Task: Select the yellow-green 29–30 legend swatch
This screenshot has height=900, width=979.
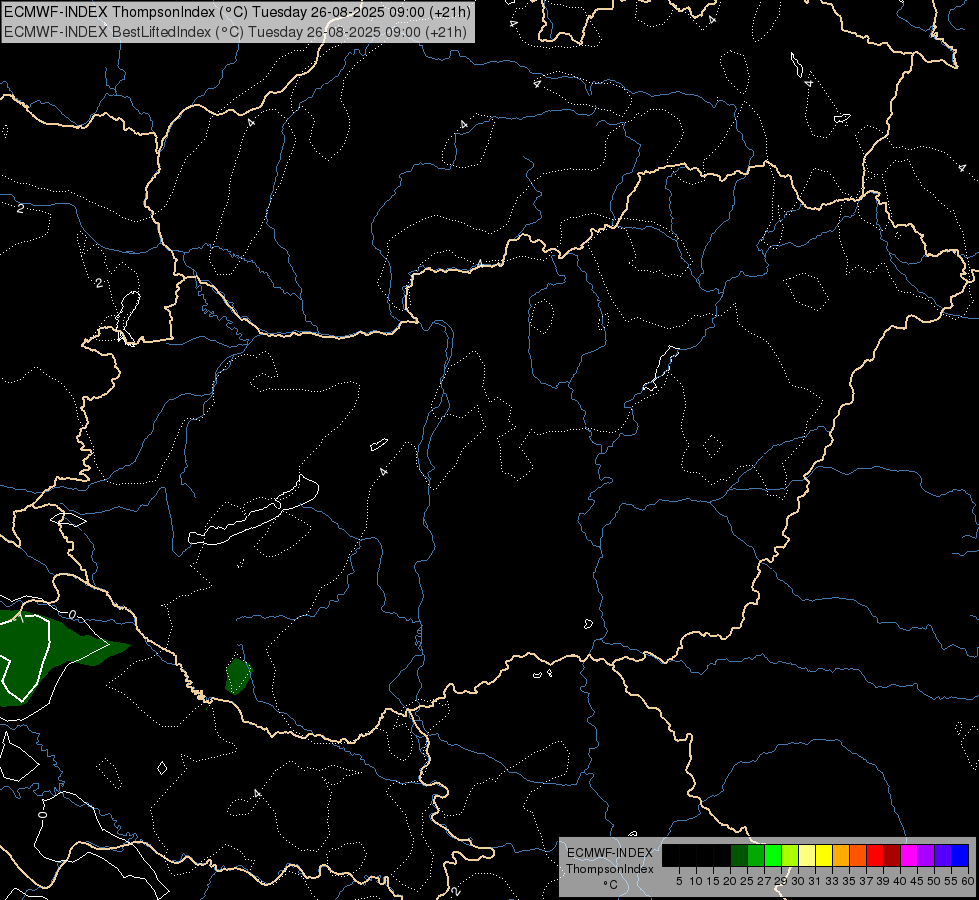Action: [789, 855]
